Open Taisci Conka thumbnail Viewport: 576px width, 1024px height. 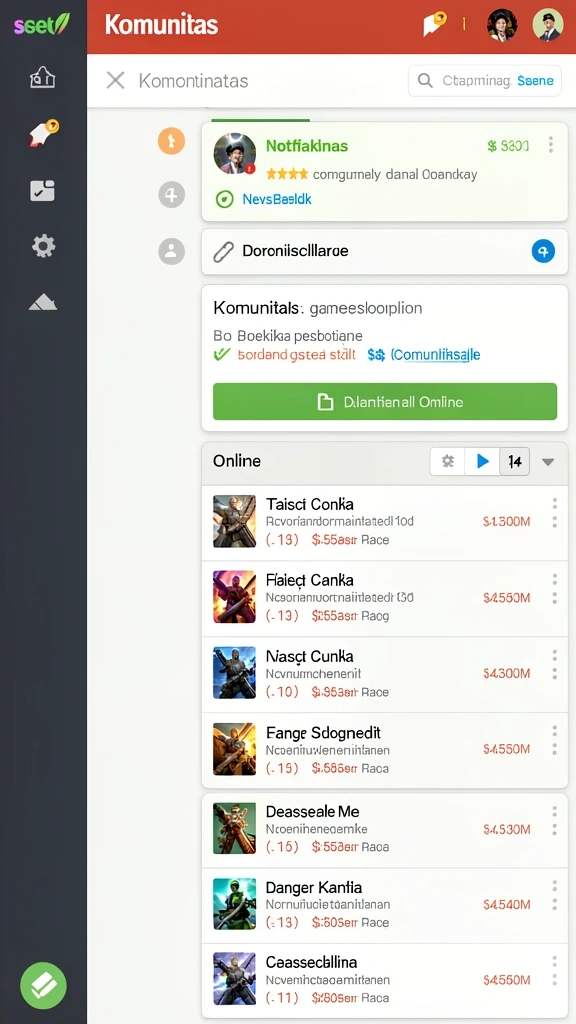[x=234, y=521]
